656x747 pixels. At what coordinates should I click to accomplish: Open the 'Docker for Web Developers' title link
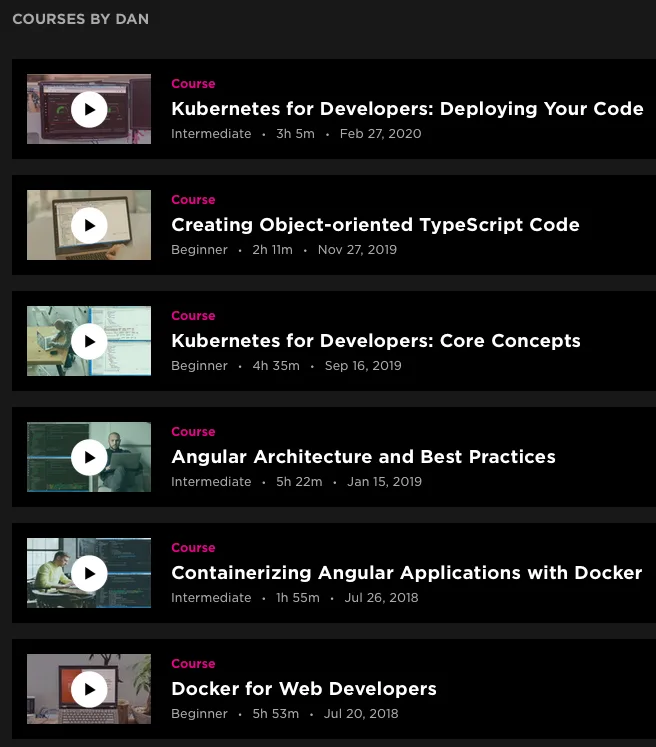coord(303,689)
